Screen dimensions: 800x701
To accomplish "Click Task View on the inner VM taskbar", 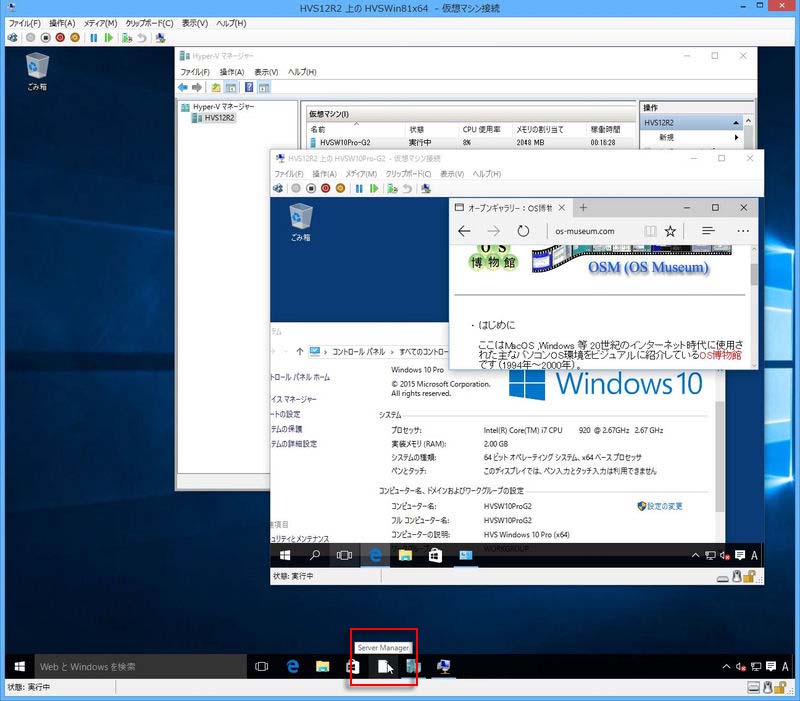I will click(x=344, y=555).
